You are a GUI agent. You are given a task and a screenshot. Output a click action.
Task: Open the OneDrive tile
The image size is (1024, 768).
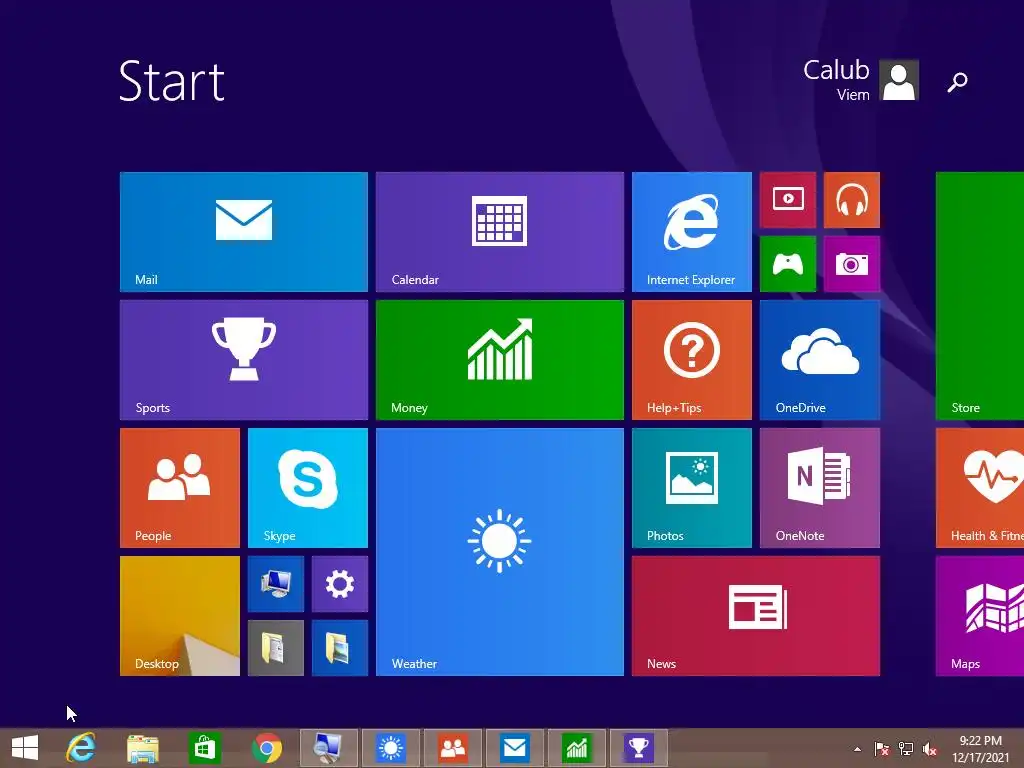pyautogui.click(x=820, y=360)
